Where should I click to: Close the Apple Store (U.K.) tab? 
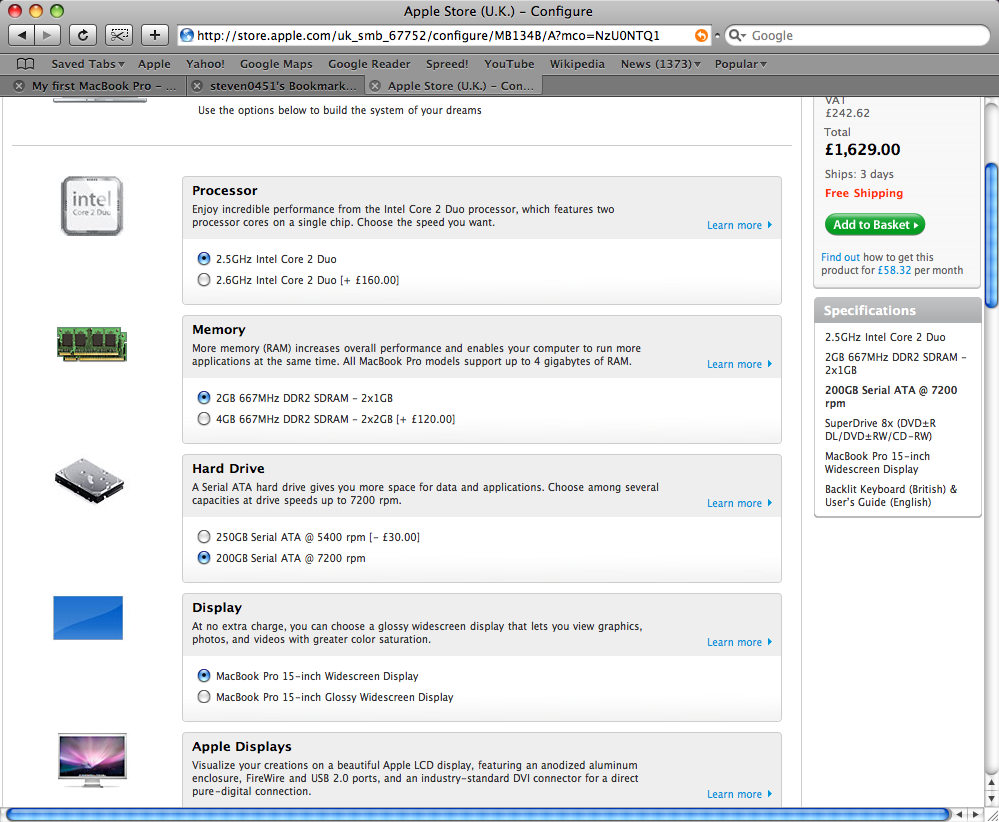[375, 86]
